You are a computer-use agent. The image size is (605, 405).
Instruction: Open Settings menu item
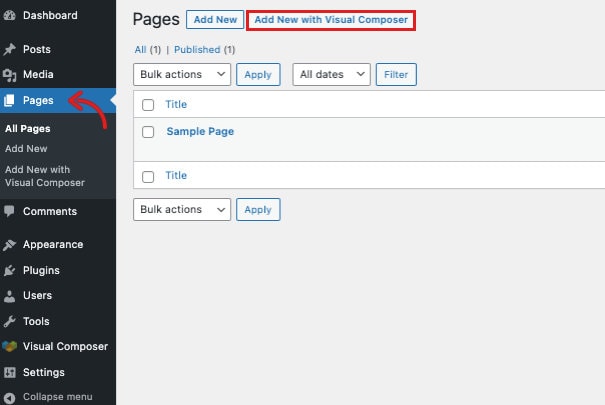[x=44, y=372]
